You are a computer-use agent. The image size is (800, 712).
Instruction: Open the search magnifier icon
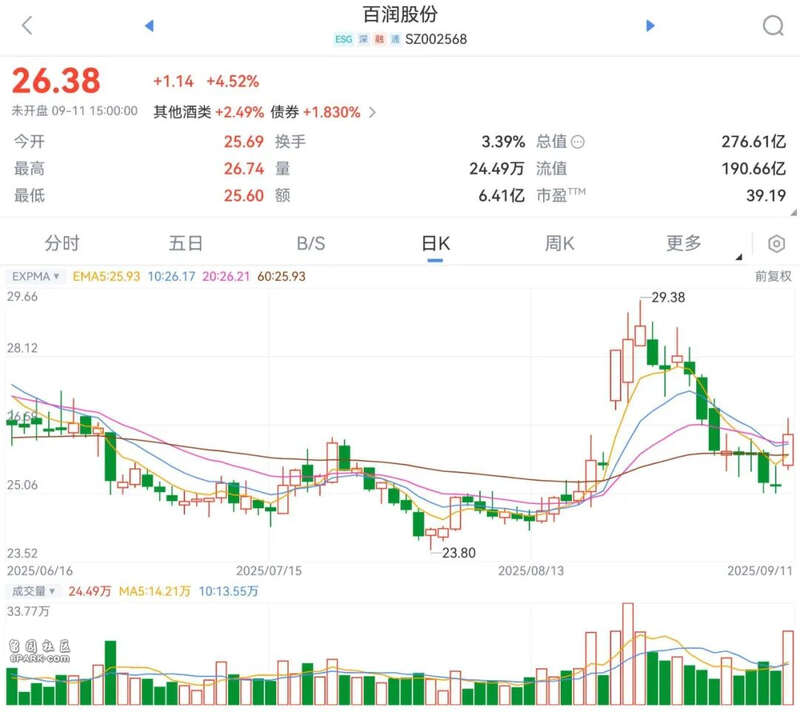pos(773,26)
